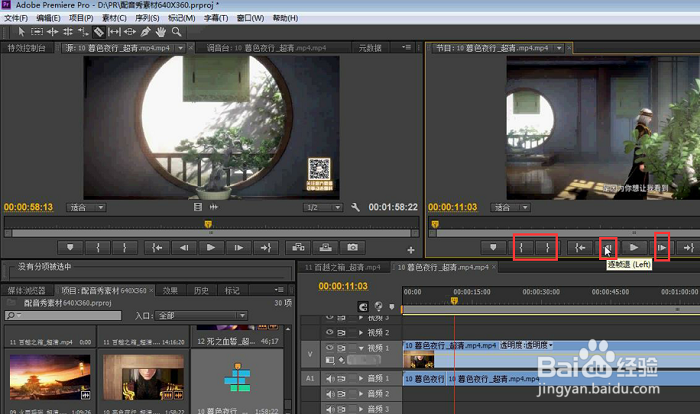This screenshot has width=700, height=414.
Task: Open the 文件(F) menu
Action: pyautogui.click(x=16, y=18)
